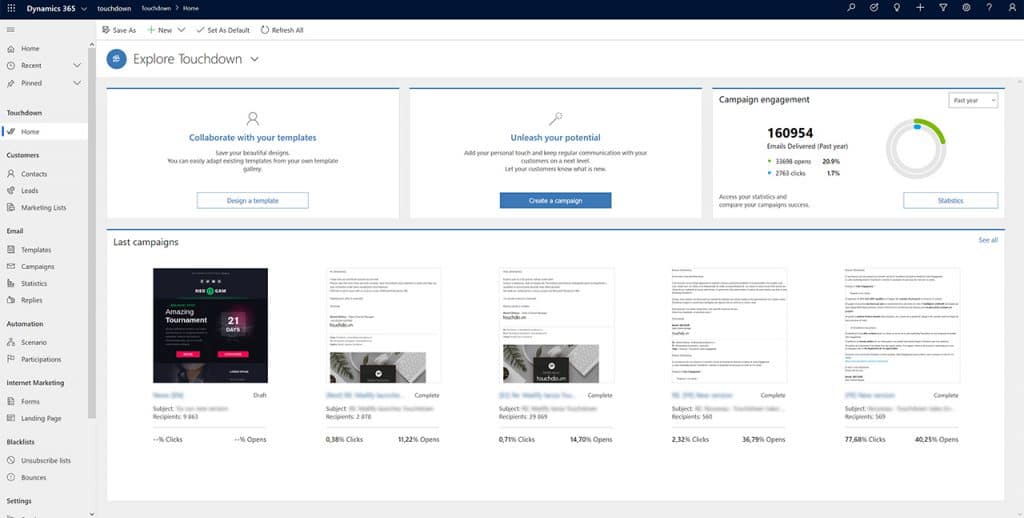Open the advanced find filter icon
This screenshot has width=1024, height=518.
pyautogui.click(x=943, y=8)
